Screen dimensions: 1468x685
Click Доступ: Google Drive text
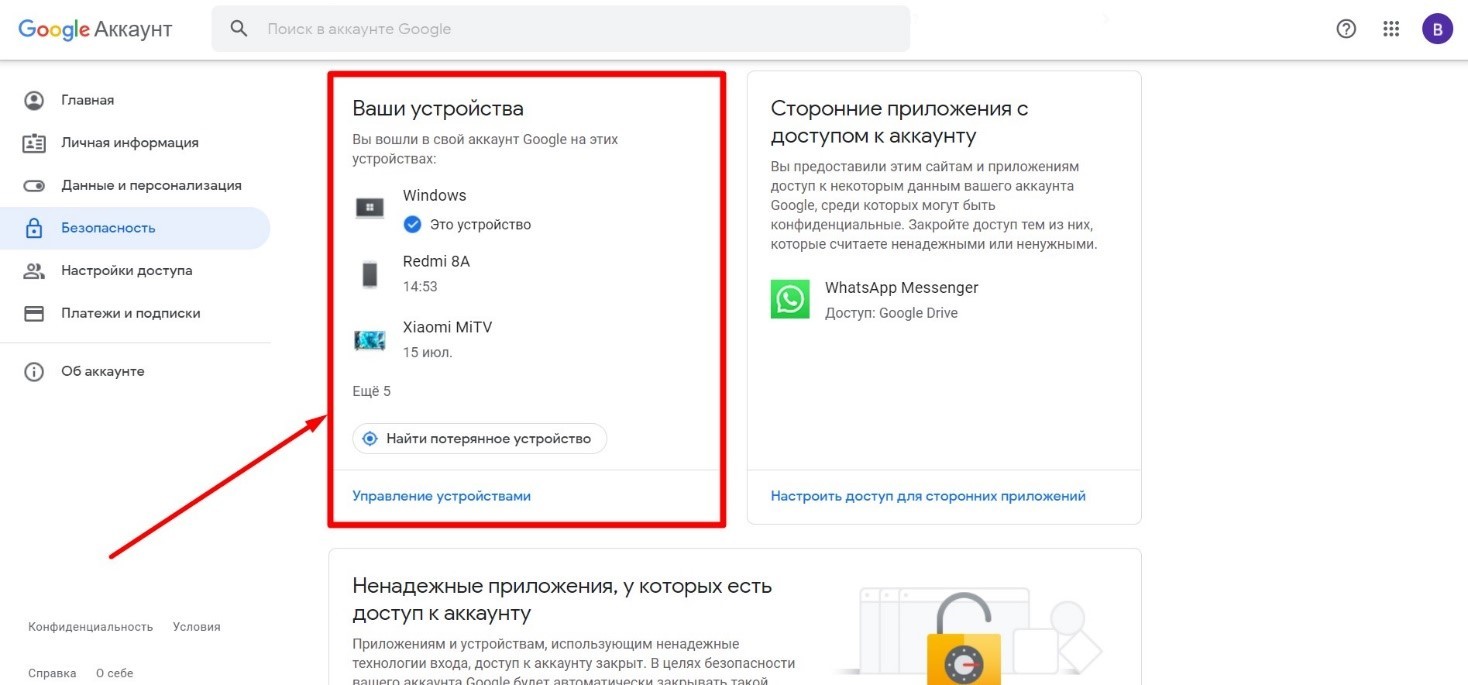click(x=891, y=313)
